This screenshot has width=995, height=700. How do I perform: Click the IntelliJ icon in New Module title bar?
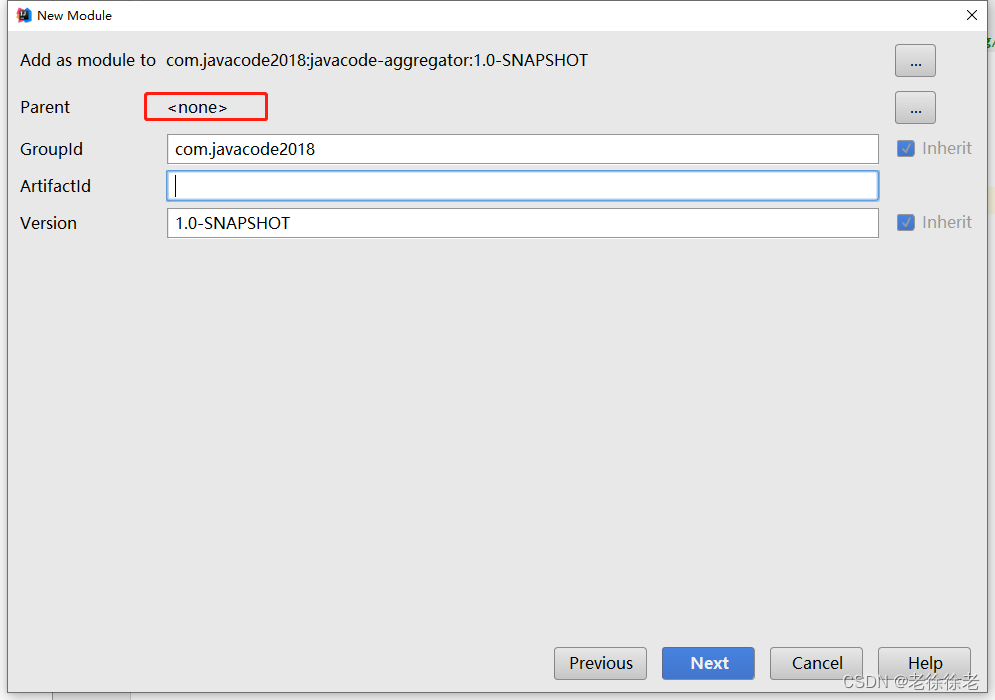(24, 15)
